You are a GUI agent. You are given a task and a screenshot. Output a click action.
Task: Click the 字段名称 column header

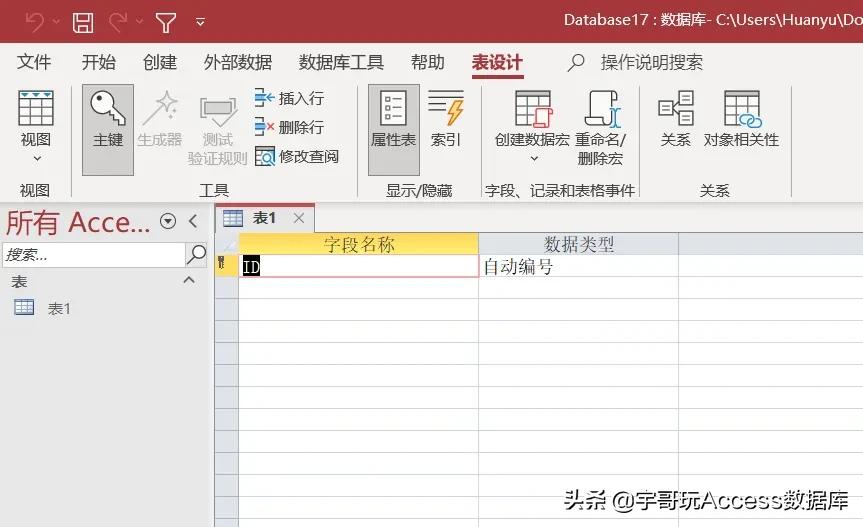coord(359,244)
